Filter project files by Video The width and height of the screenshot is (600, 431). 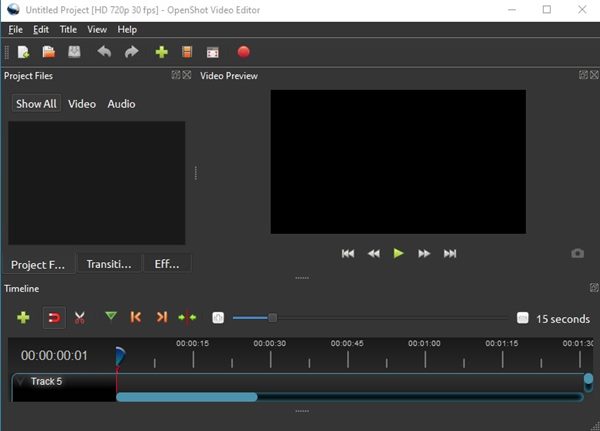[x=82, y=104]
